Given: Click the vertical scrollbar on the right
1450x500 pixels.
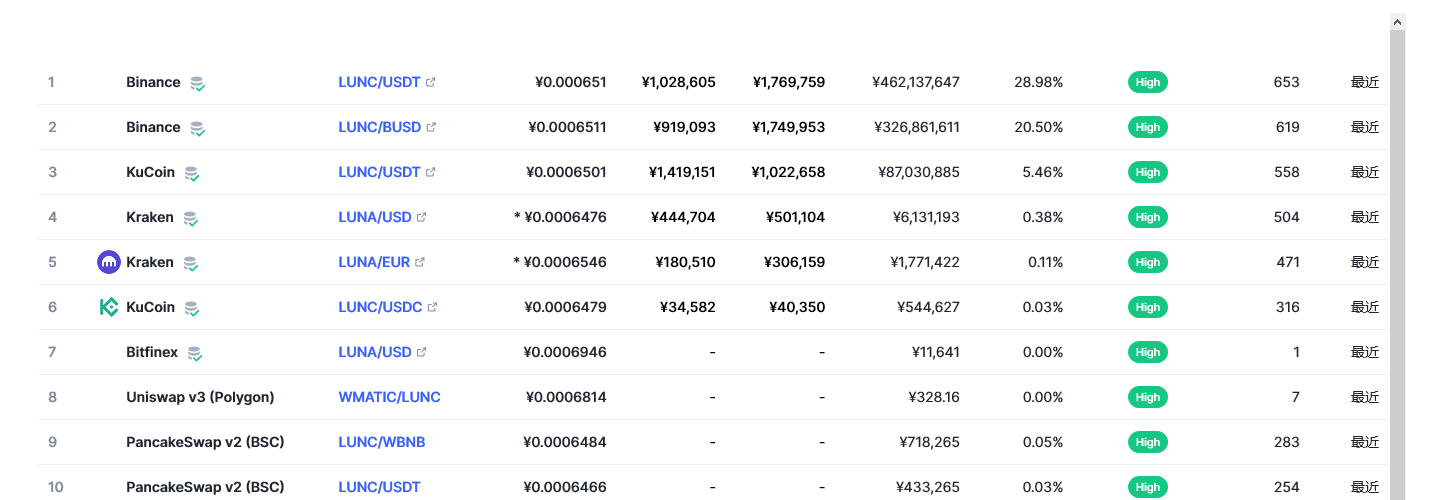Looking at the screenshot, I should pyautogui.click(x=1398, y=260).
